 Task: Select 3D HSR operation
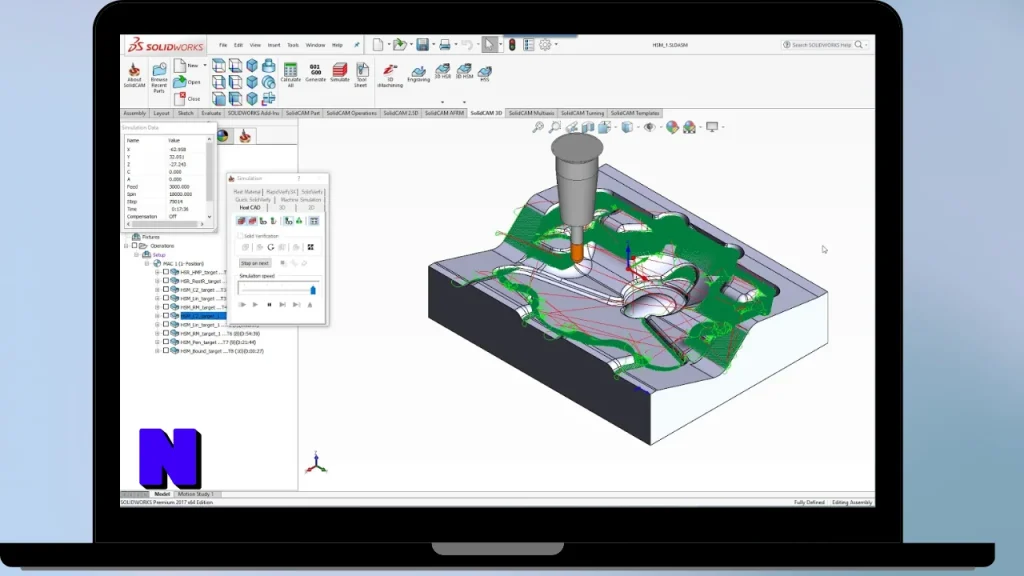[x=443, y=71]
